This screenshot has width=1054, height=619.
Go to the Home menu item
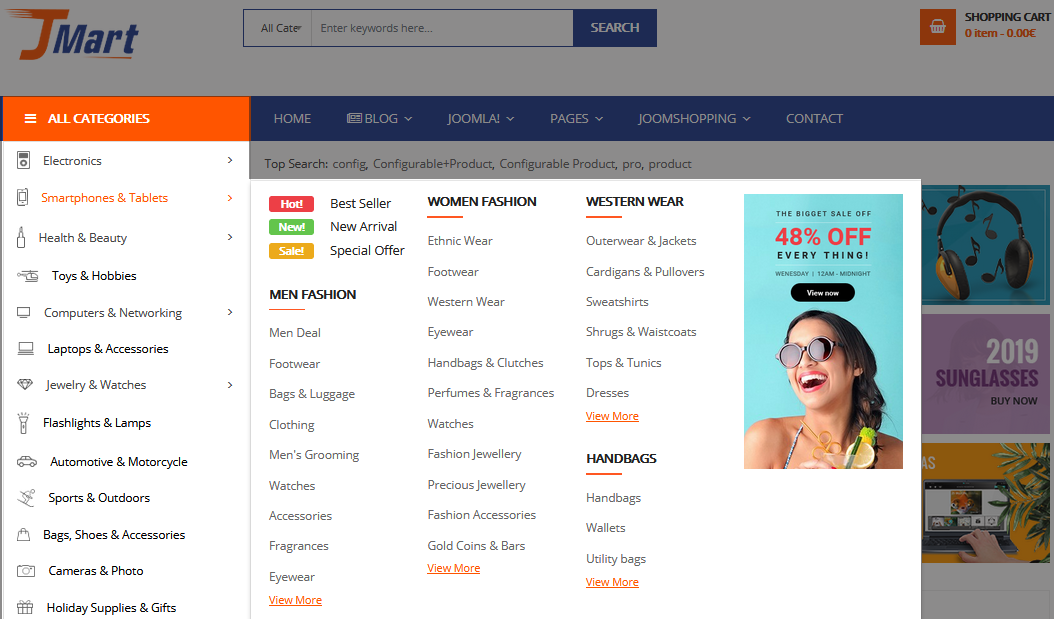click(x=292, y=118)
